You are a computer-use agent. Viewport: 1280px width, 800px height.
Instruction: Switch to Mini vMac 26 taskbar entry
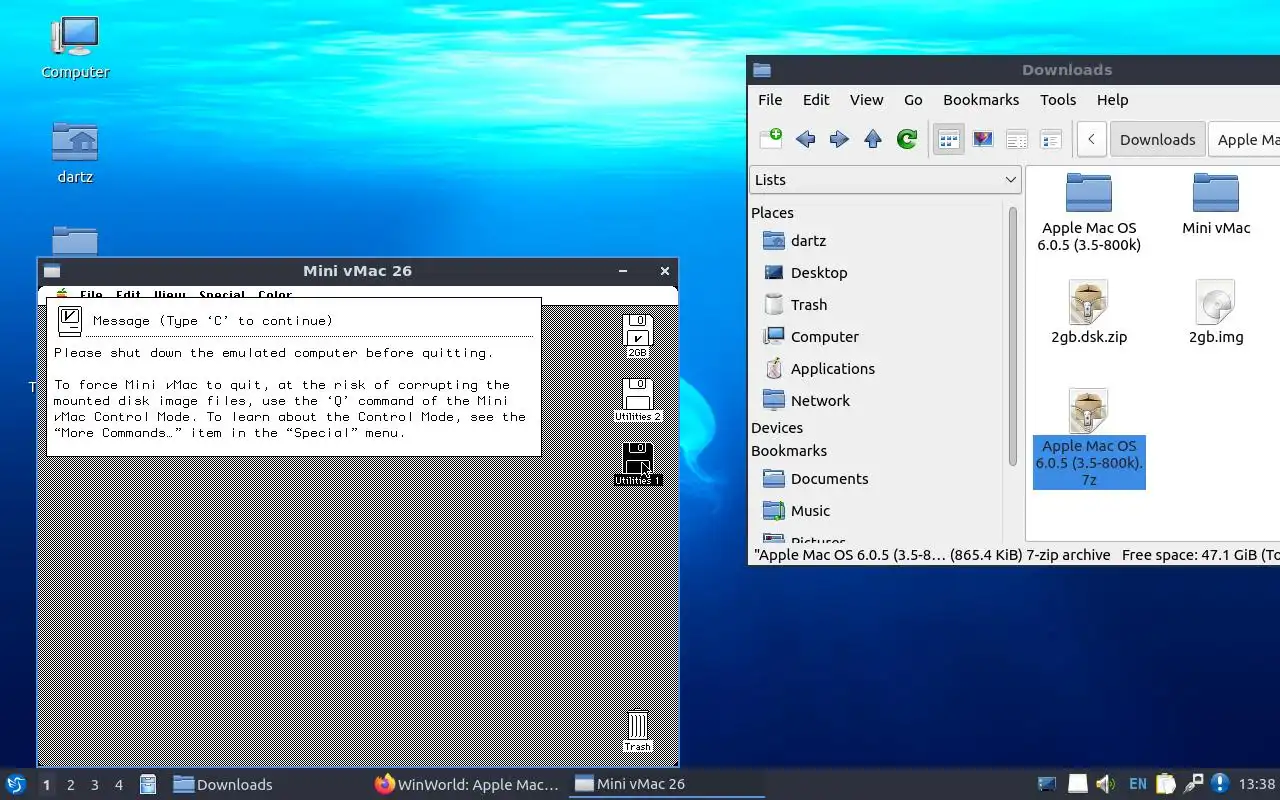coord(668,784)
